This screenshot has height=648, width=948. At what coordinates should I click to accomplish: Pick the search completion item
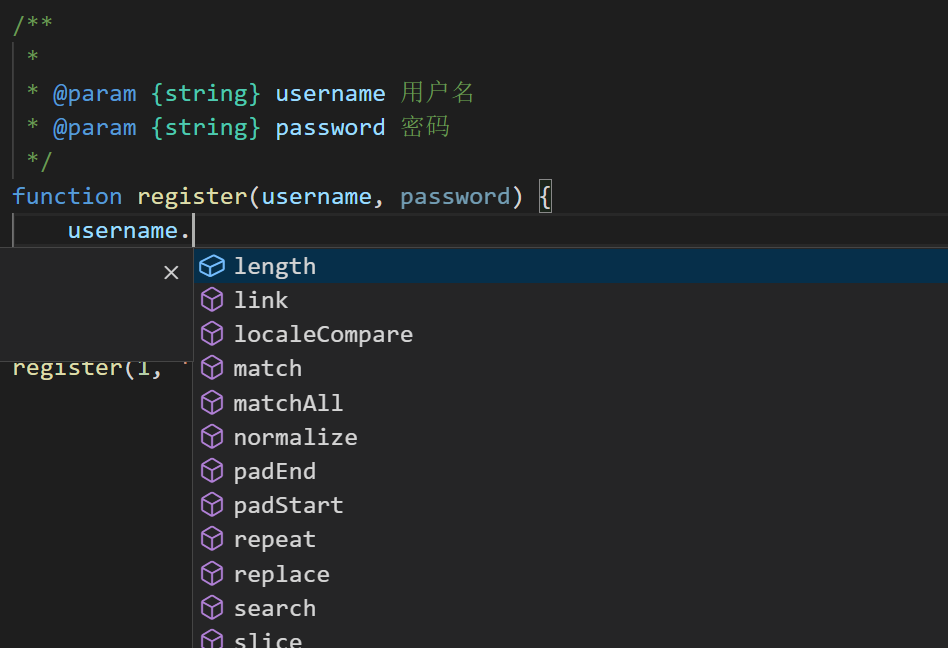click(275, 608)
